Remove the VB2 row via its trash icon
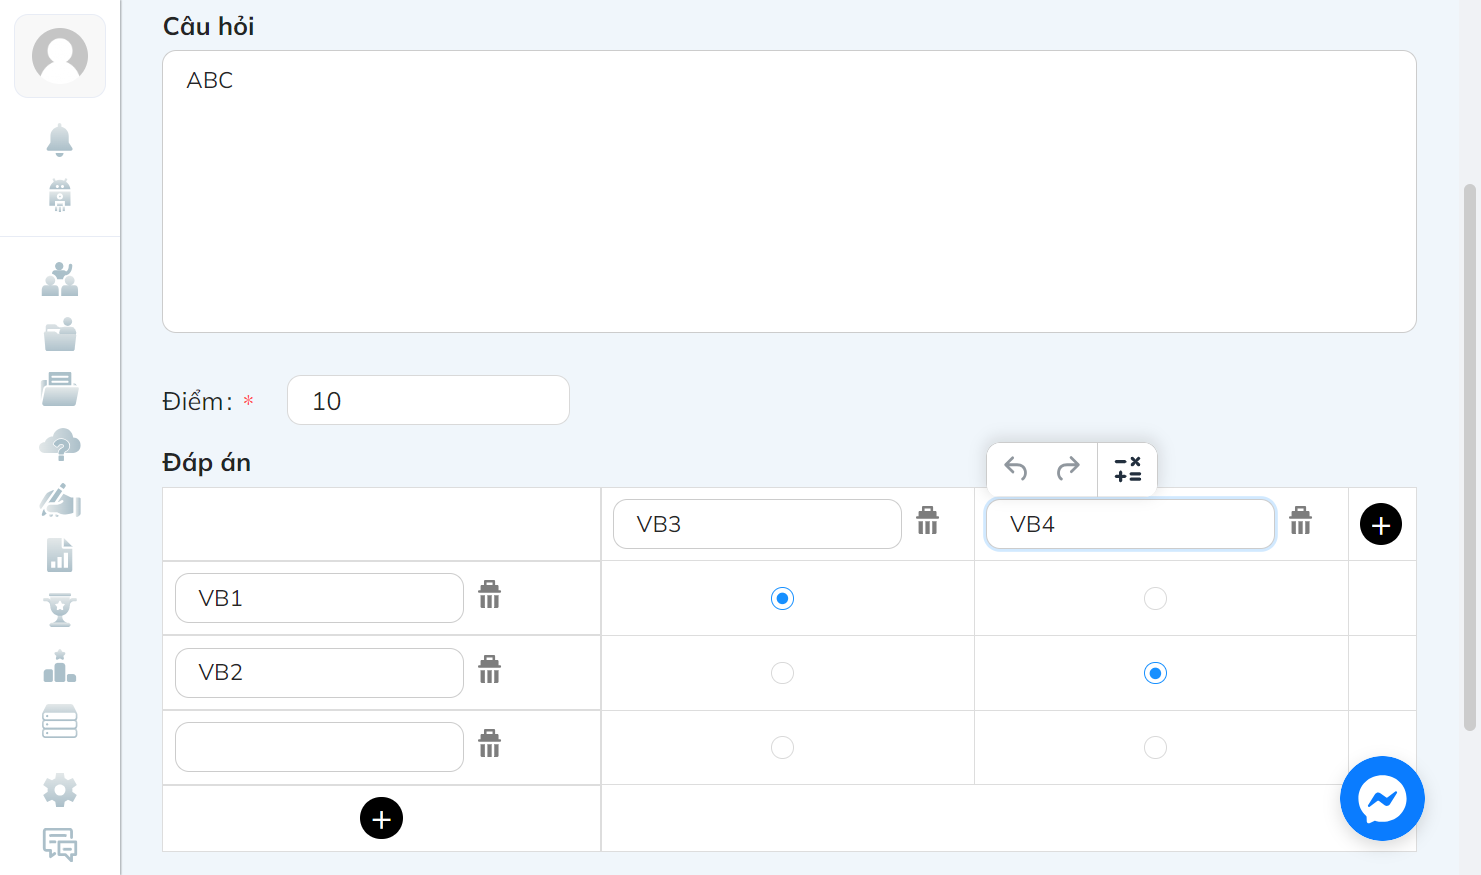The height and width of the screenshot is (875, 1481). (489, 669)
